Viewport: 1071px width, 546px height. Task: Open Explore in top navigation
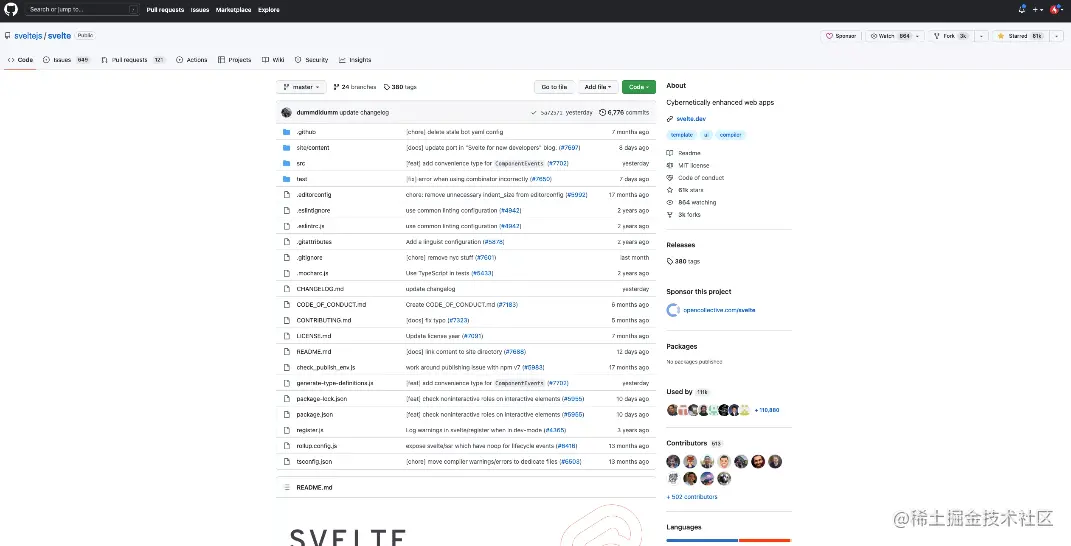(268, 10)
